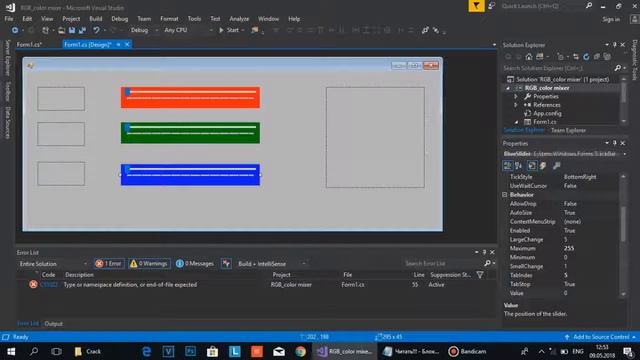The image size is (640, 360).
Task: Switch to the Form1.cs code tab
Action: (x=29, y=44)
